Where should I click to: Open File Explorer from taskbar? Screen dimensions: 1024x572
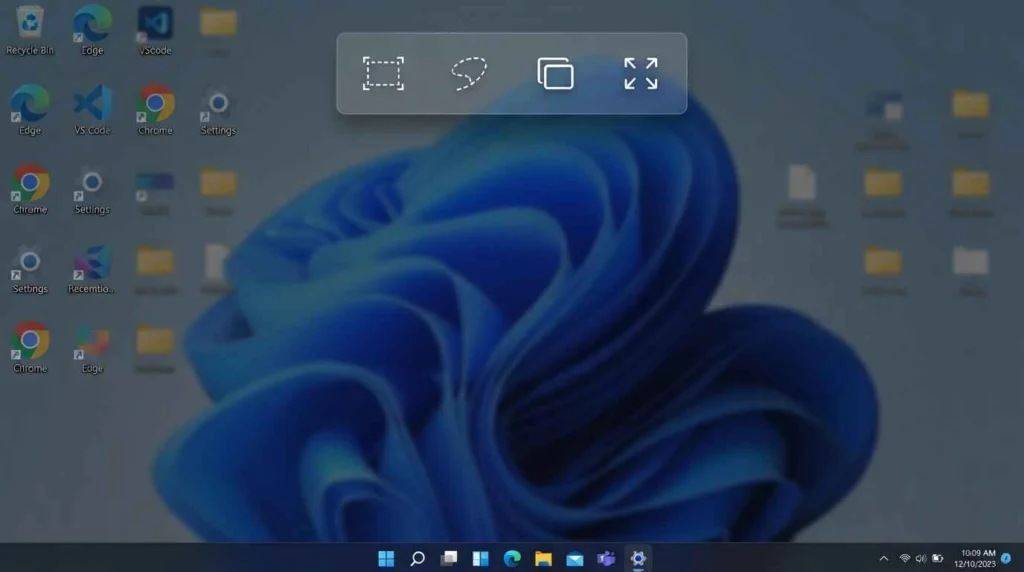[543, 558]
